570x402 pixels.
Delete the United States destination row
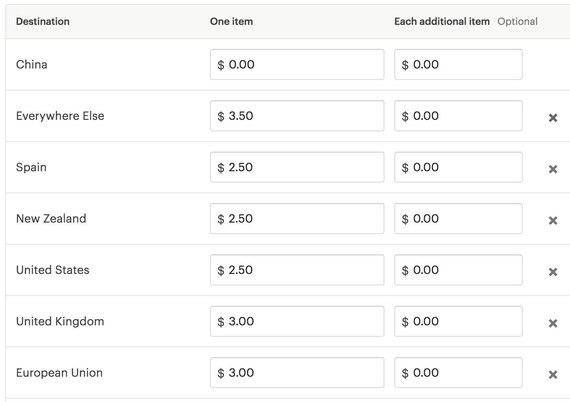pos(553,272)
